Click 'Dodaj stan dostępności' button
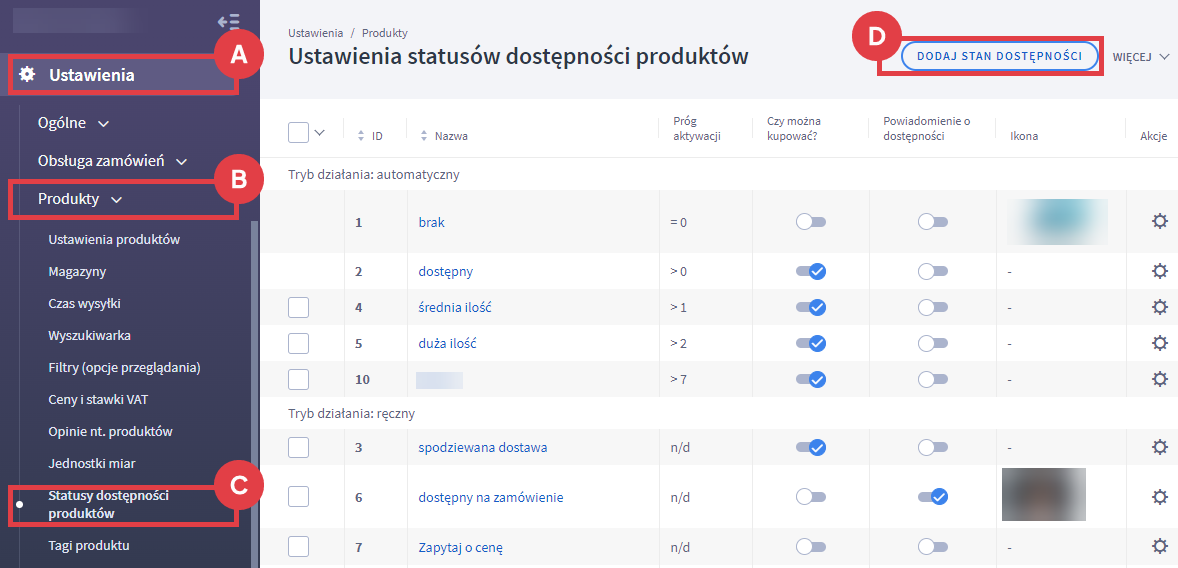 click(x=999, y=56)
